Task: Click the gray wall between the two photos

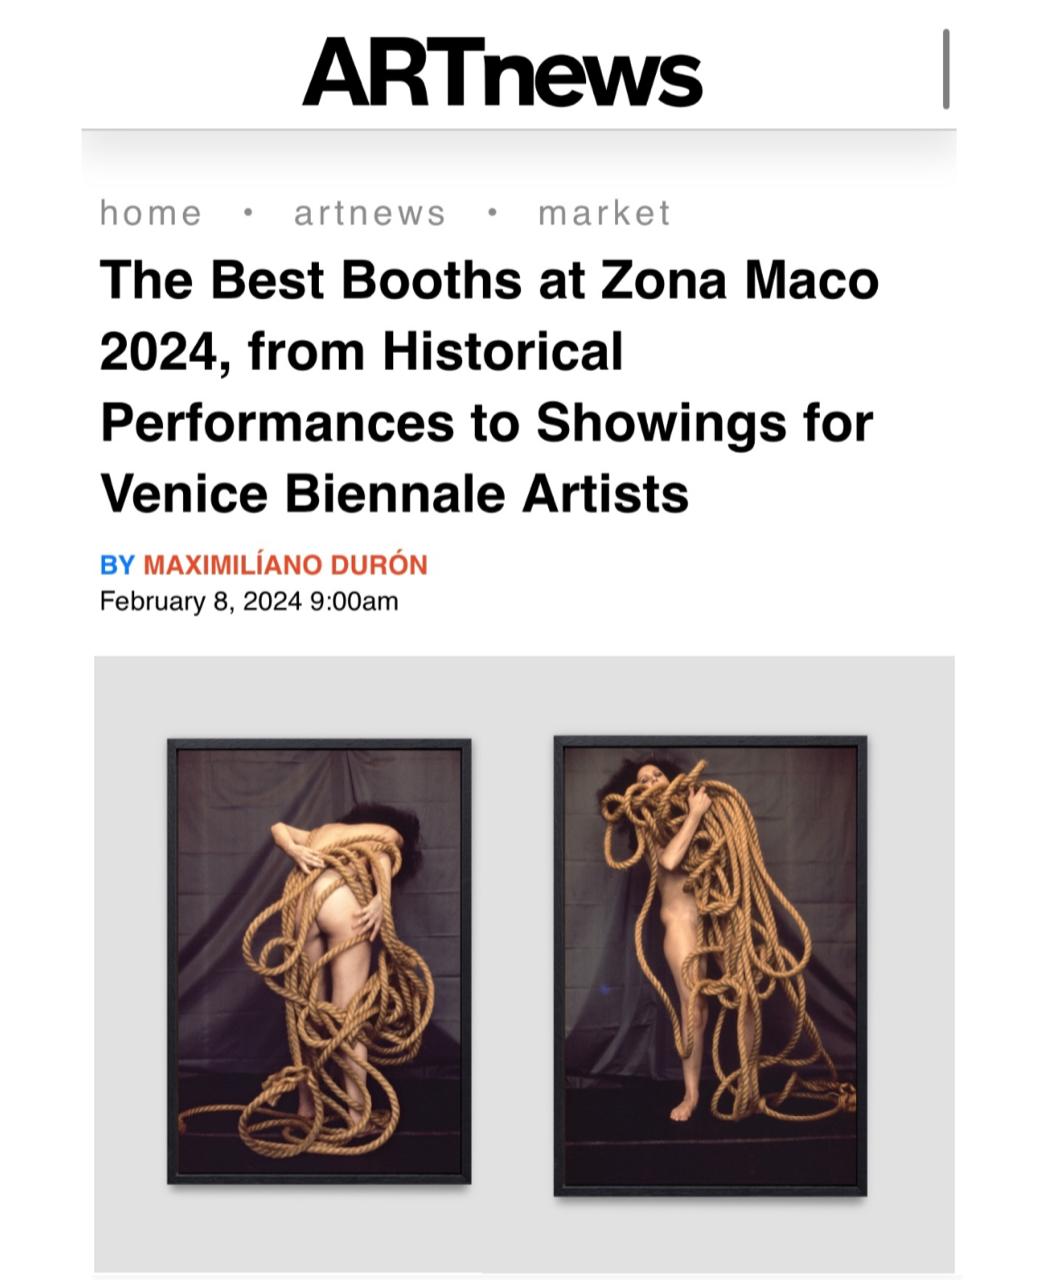Action: pos(512,960)
